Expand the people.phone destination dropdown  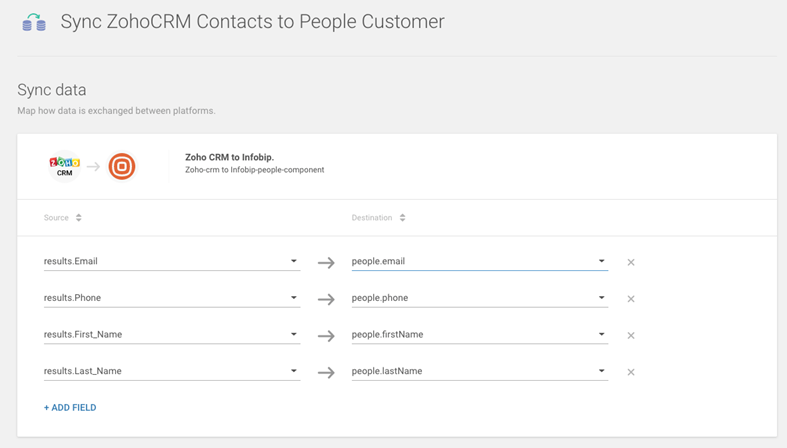pyautogui.click(x=601, y=298)
